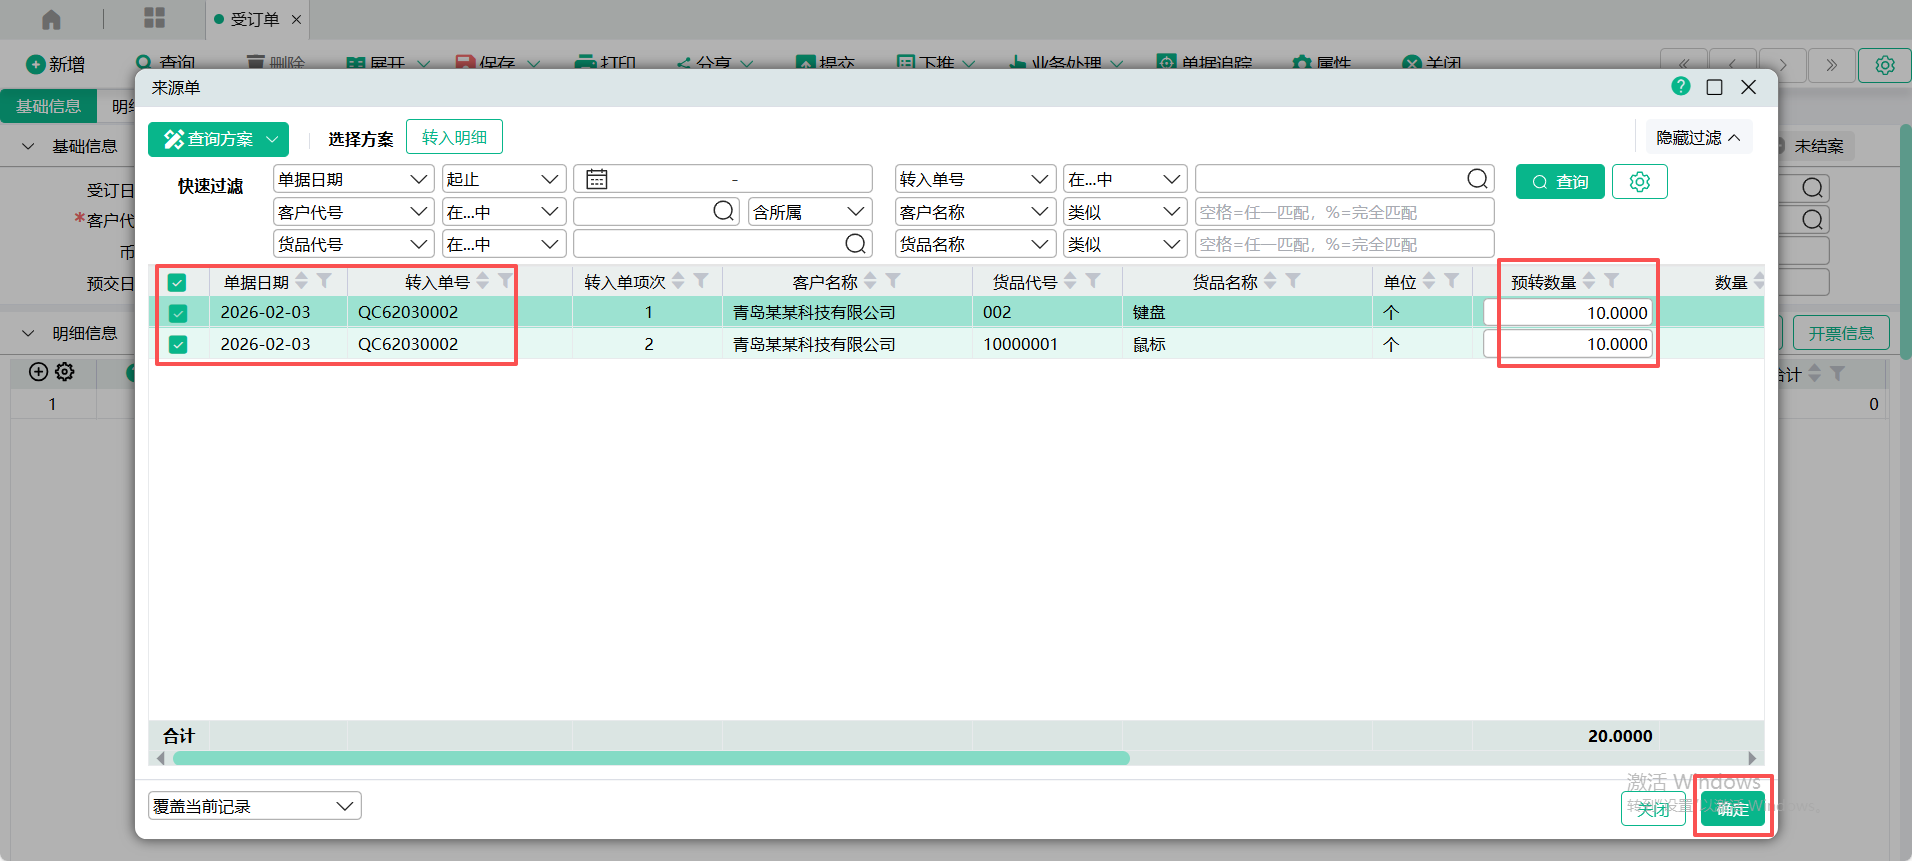The width and height of the screenshot is (1912, 861).
Task: Click search magnifier in 货品代号 field
Action: [x=855, y=244]
